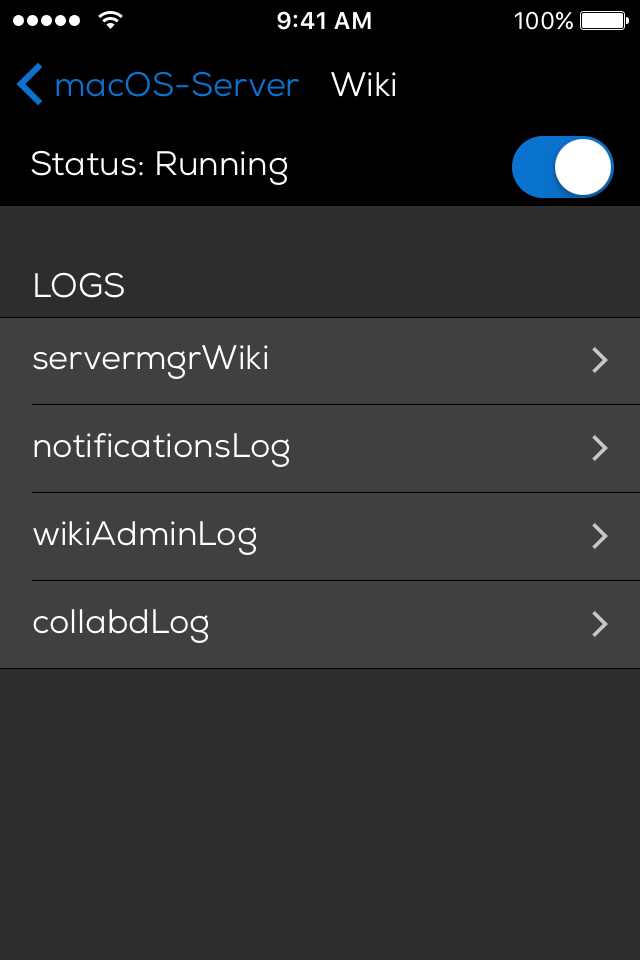
Task: View the notificationsLog entry
Action: click(162, 447)
